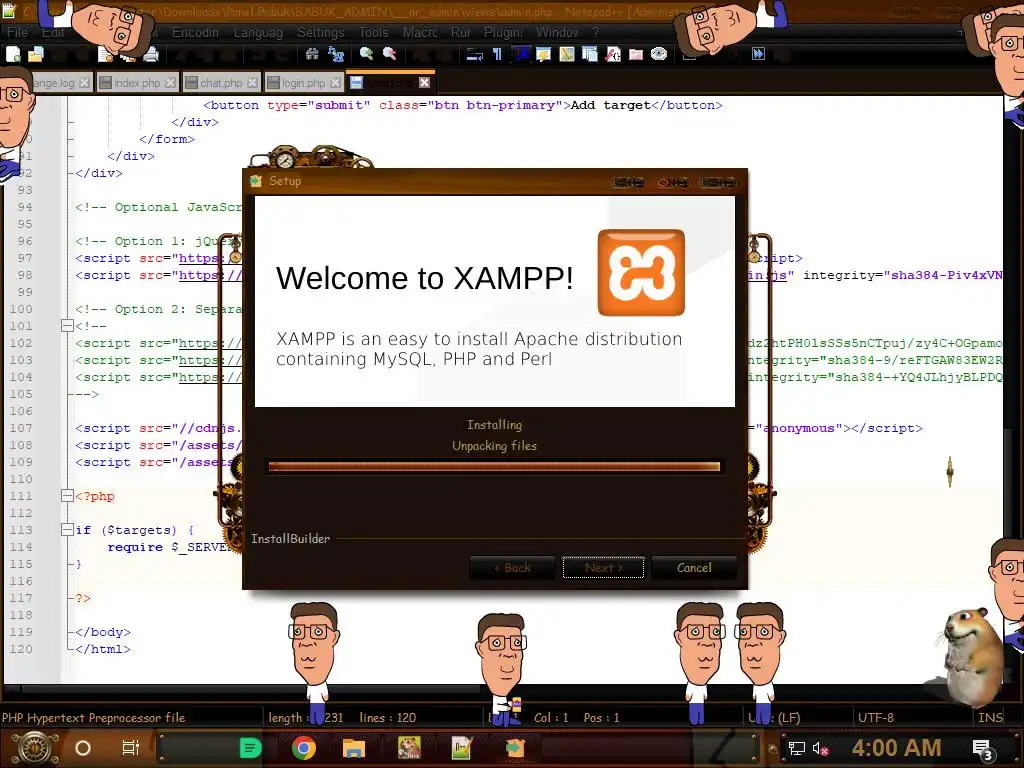Collapse the fold marker at line 111

[67, 496]
